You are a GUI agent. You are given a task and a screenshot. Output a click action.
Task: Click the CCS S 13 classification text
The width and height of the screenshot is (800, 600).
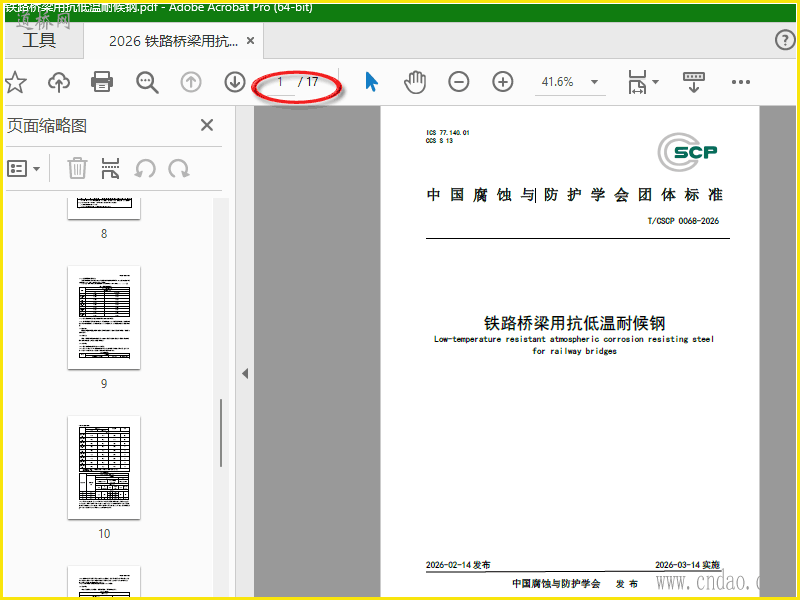coord(439,141)
